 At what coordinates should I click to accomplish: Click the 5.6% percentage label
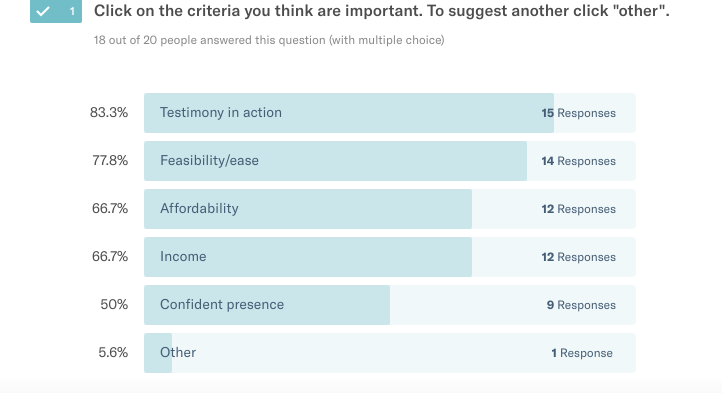(112, 353)
